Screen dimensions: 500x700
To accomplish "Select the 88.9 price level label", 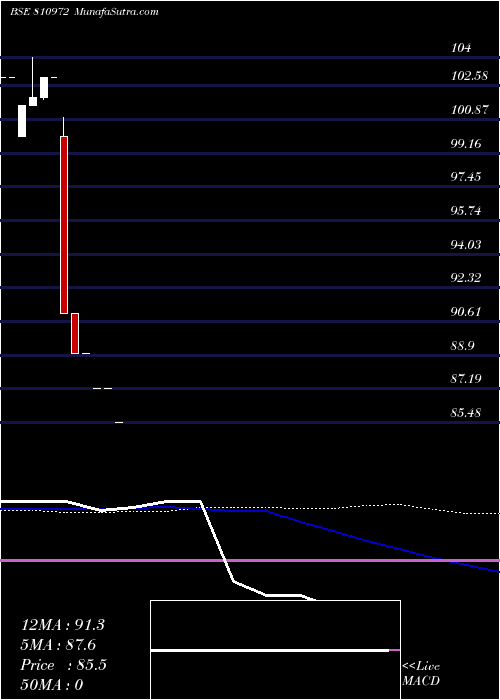I will [462, 346].
